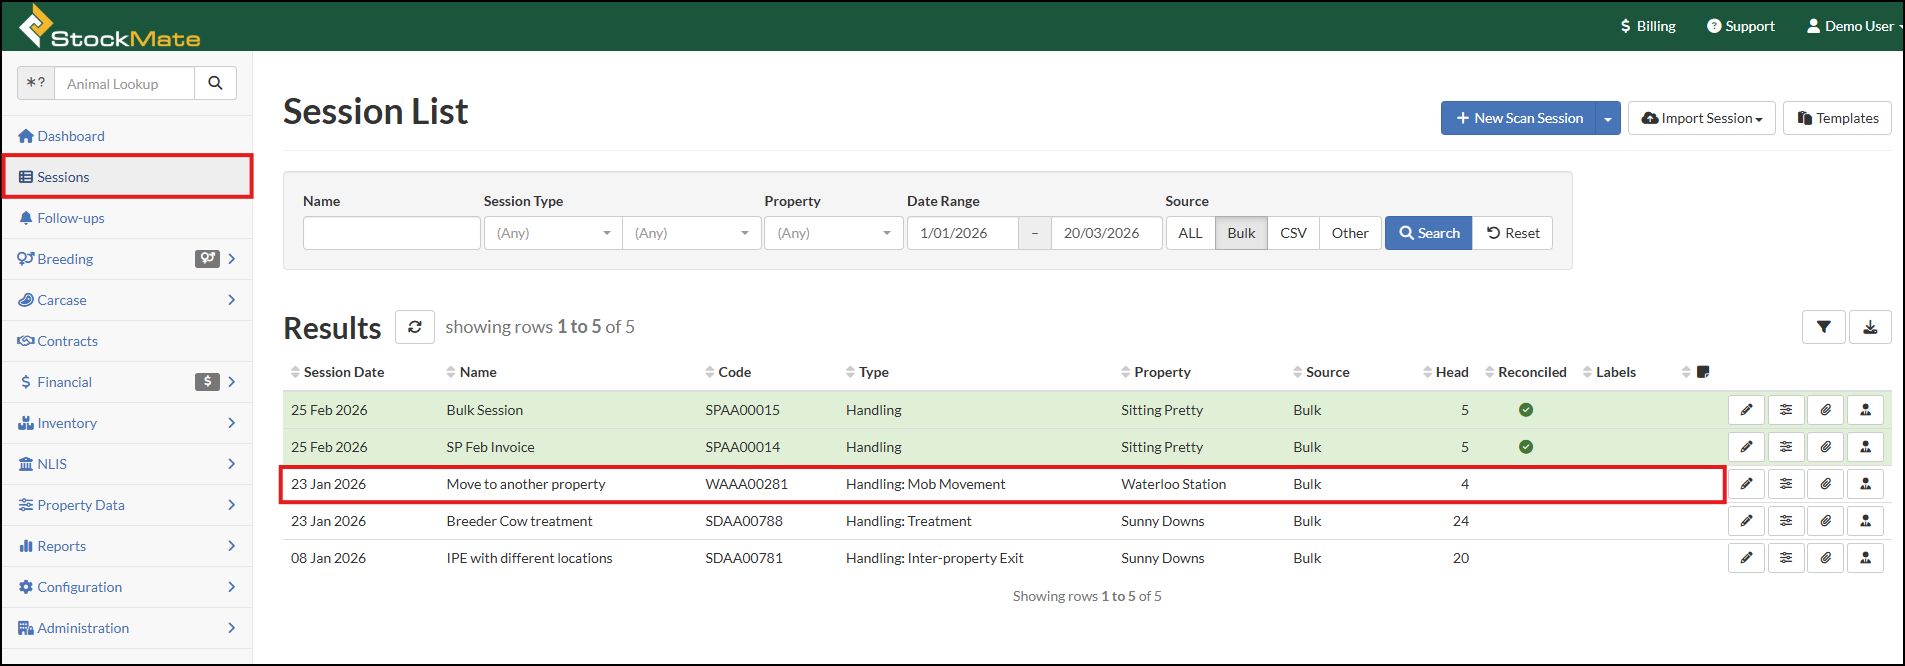
Task: Expand the New Scan Session dropdown arrow
Action: (x=1608, y=118)
